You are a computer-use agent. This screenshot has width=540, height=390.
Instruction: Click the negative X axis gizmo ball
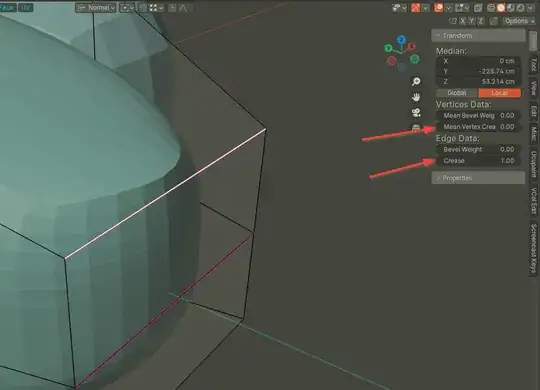pos(392,61)
